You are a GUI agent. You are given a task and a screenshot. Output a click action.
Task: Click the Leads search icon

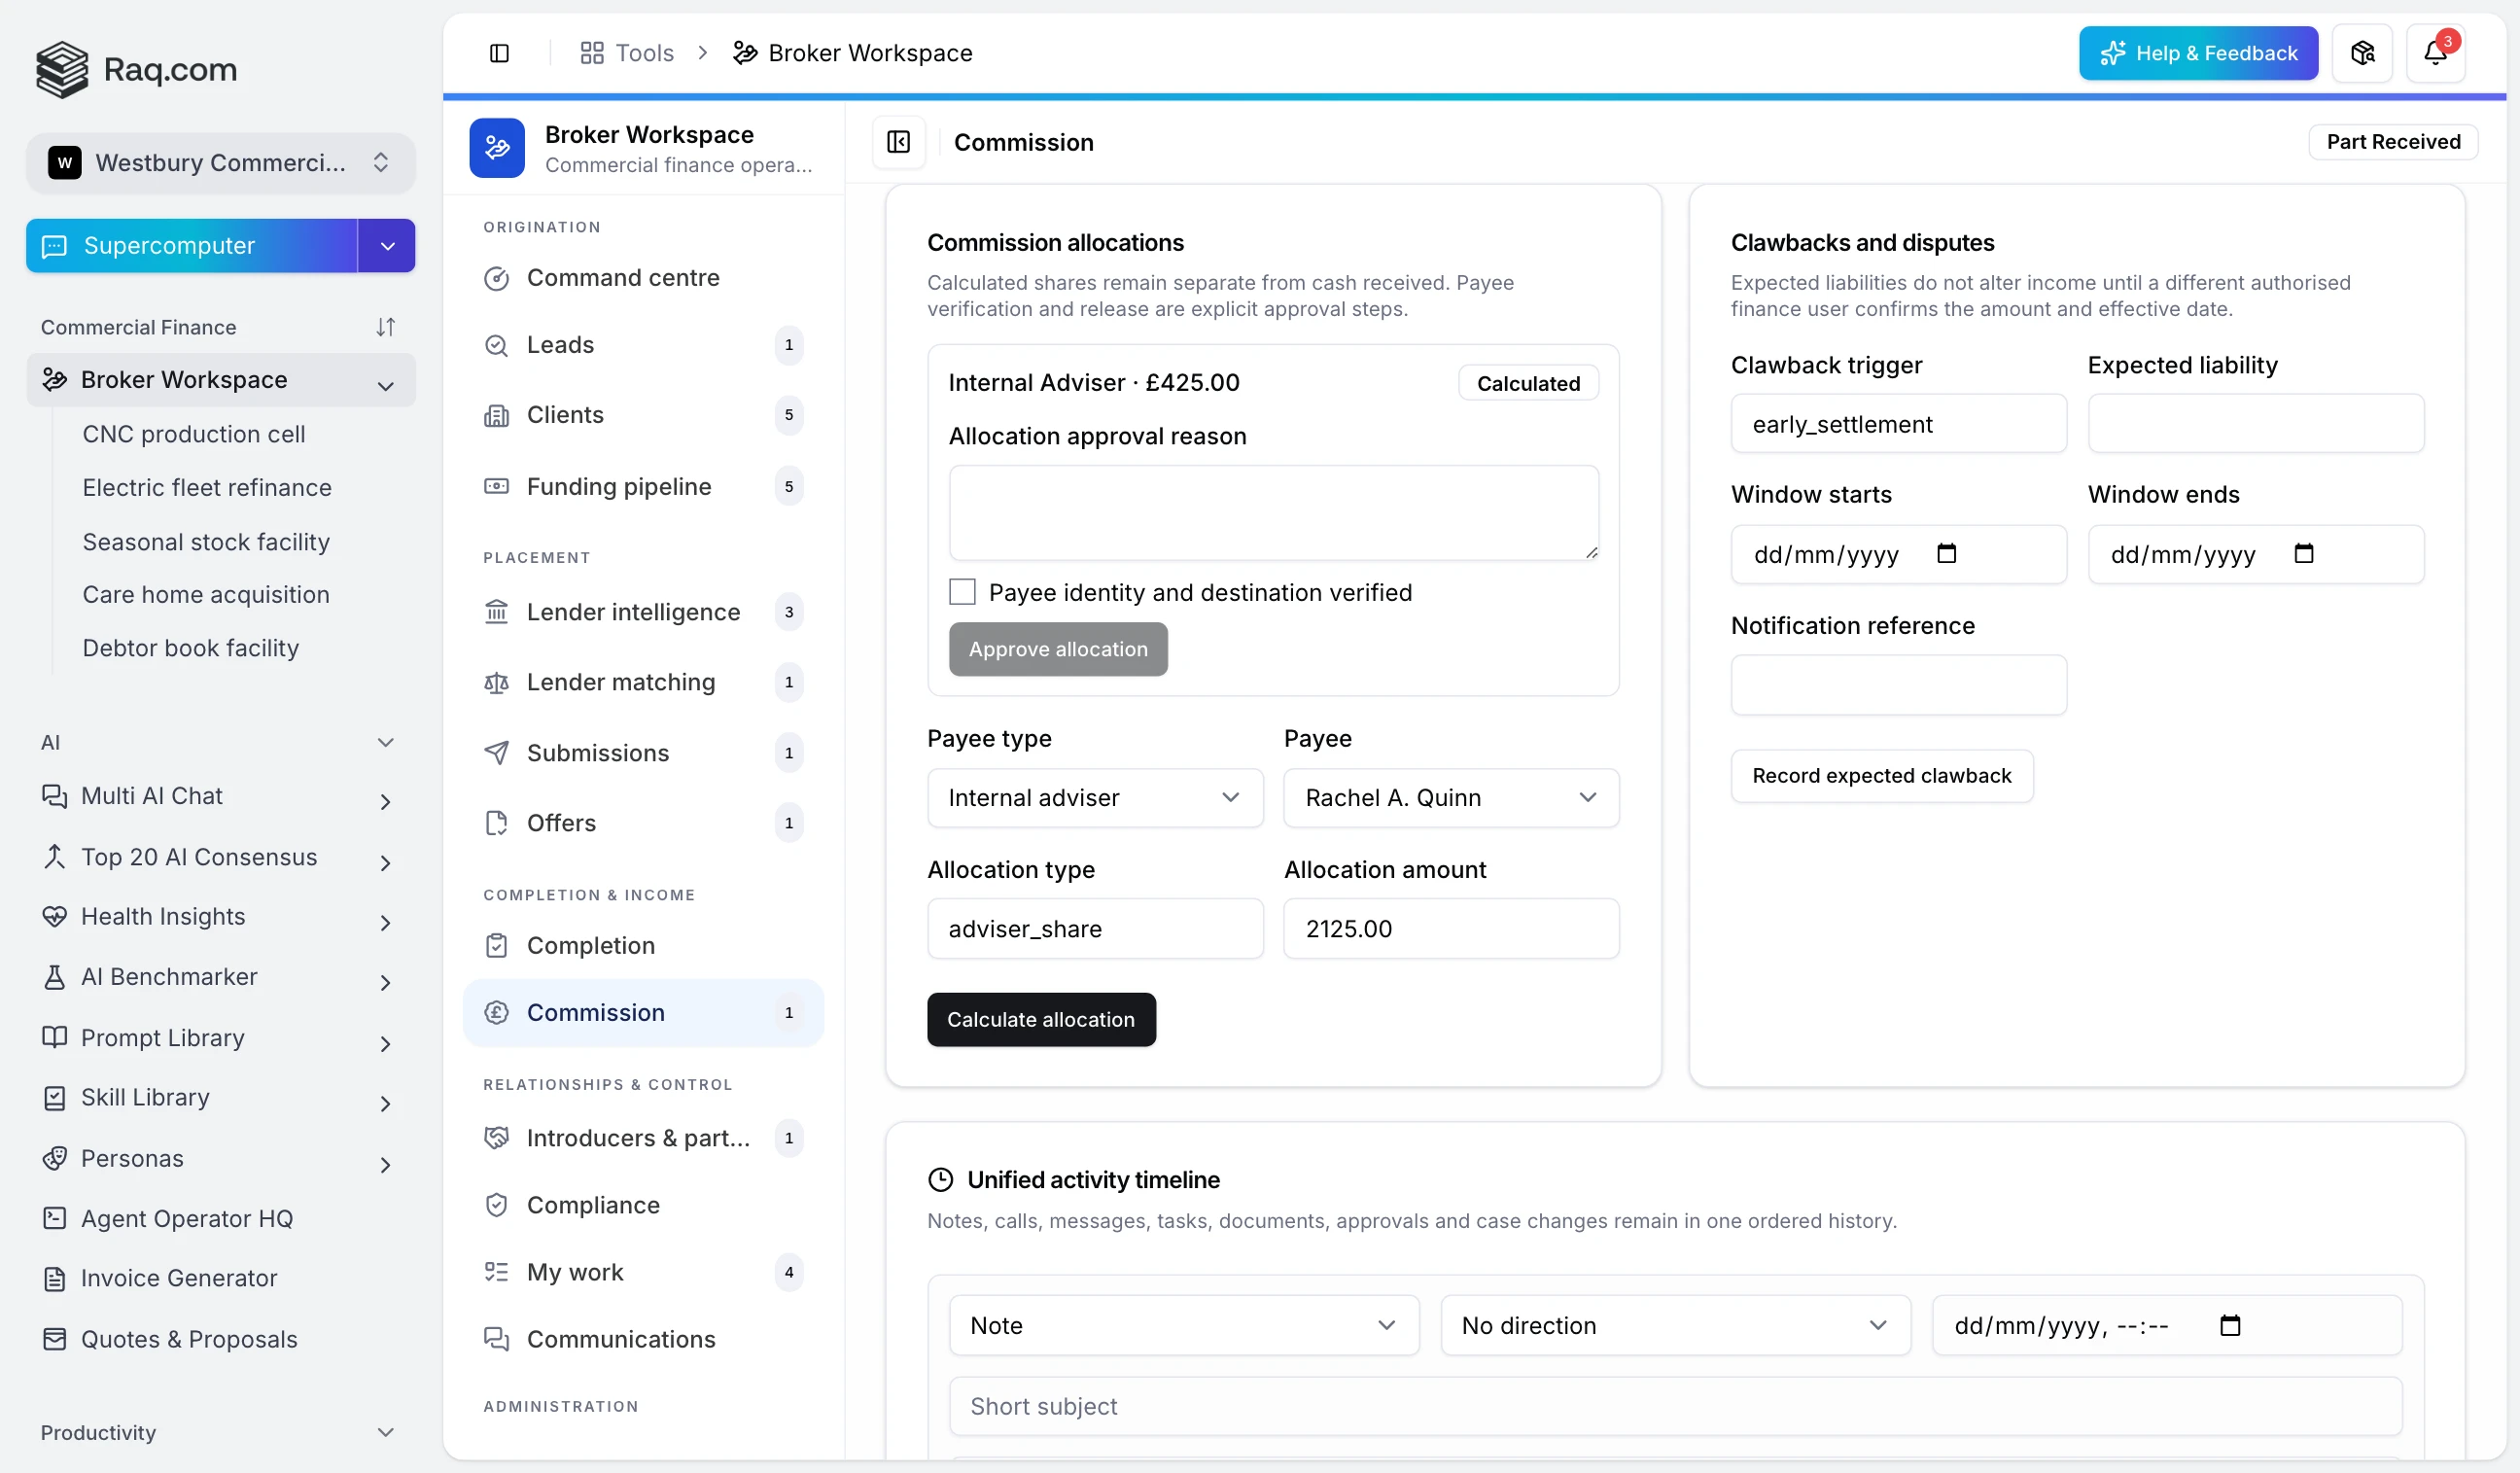496,345
